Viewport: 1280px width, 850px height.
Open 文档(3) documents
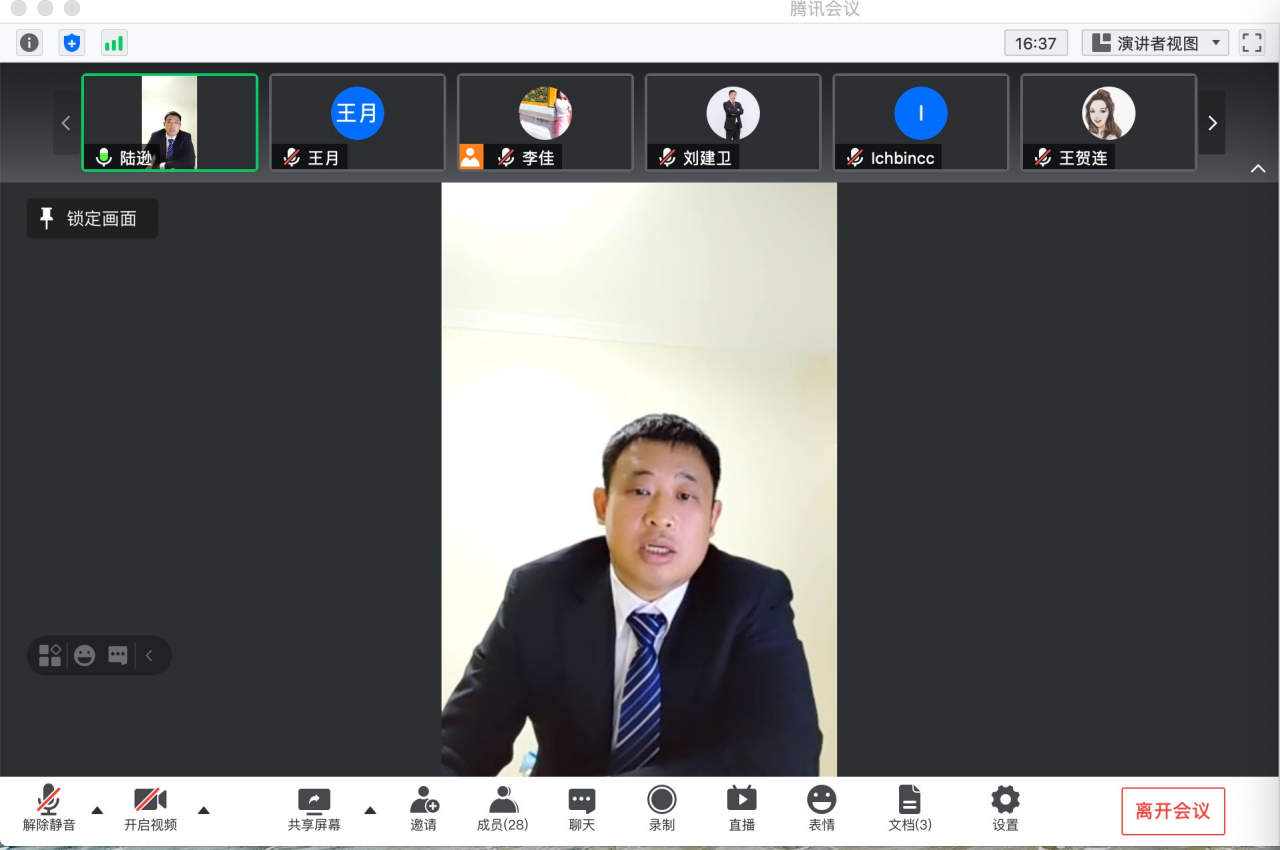click(909, 808)
